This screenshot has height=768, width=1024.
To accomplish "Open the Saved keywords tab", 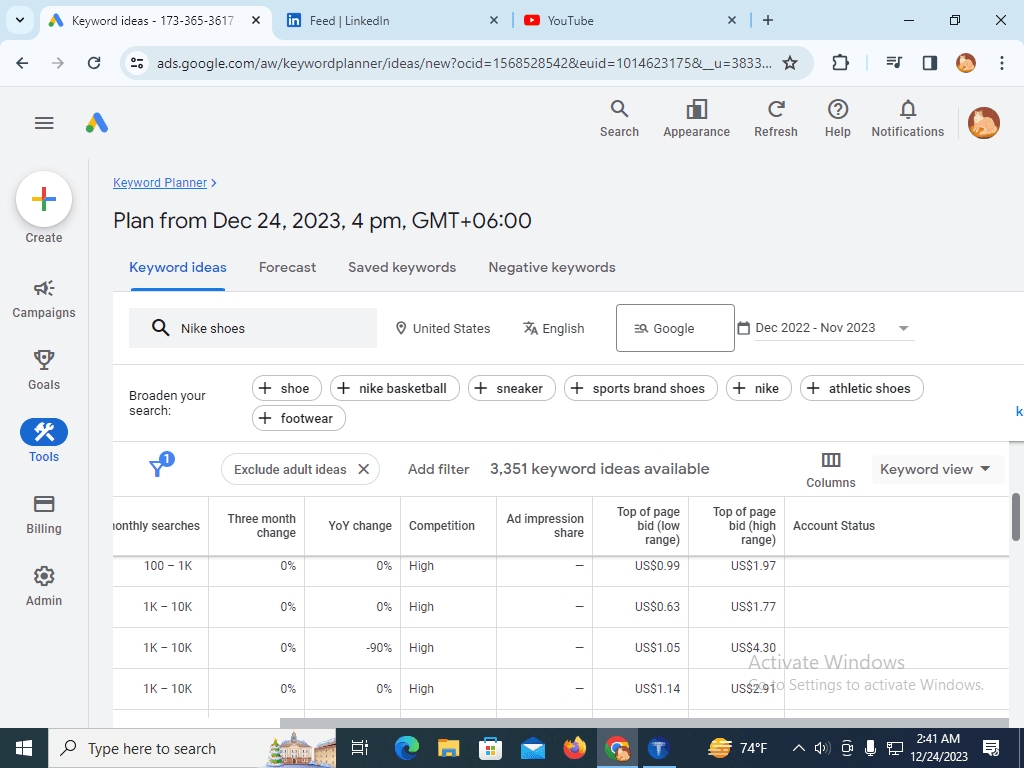I will tap(402, 267).
